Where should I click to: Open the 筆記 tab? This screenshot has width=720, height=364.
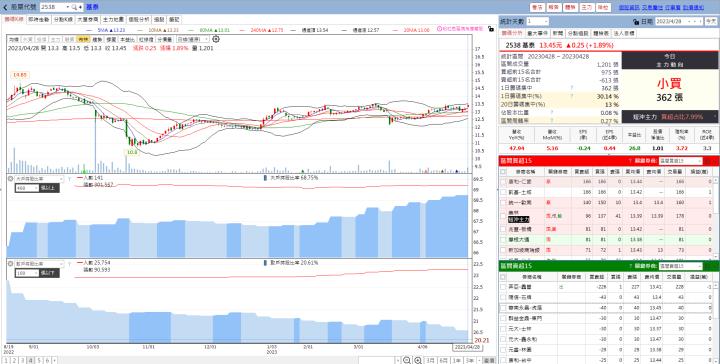click(x=174, y=20)
